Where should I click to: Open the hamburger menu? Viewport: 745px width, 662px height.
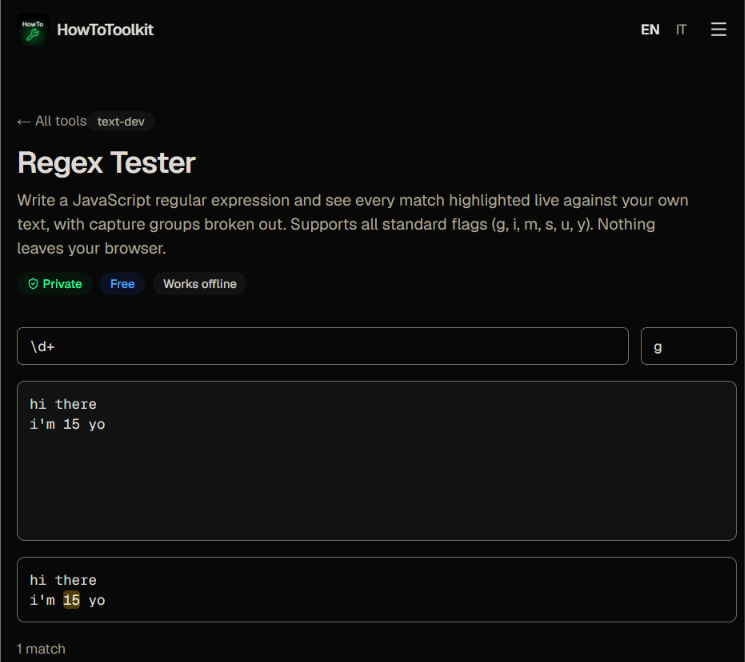point(718,29)
